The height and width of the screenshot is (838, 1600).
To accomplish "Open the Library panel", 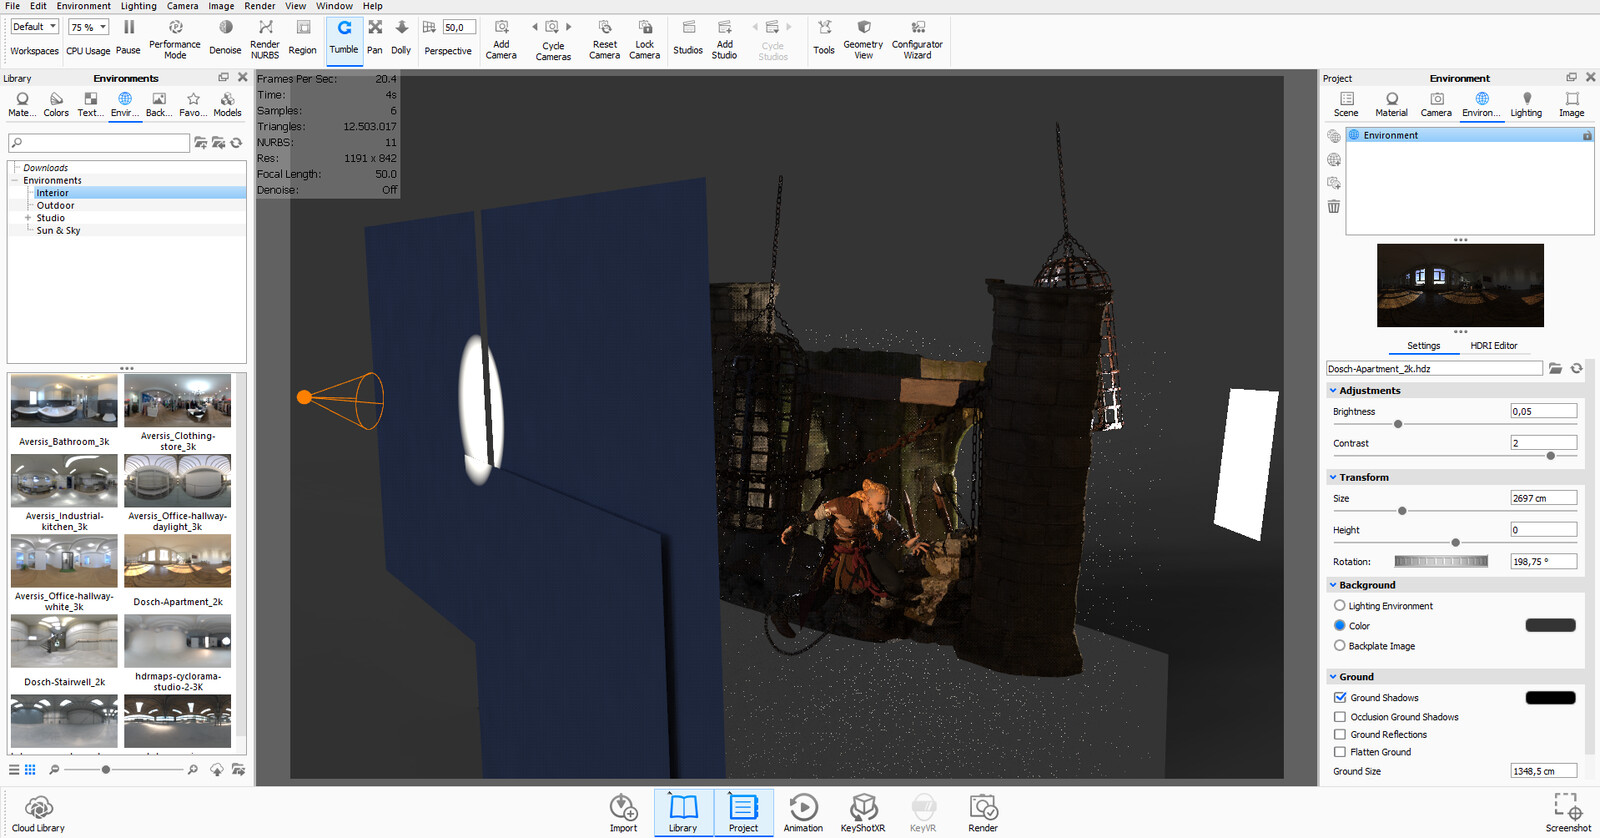I will click(683, 813).
